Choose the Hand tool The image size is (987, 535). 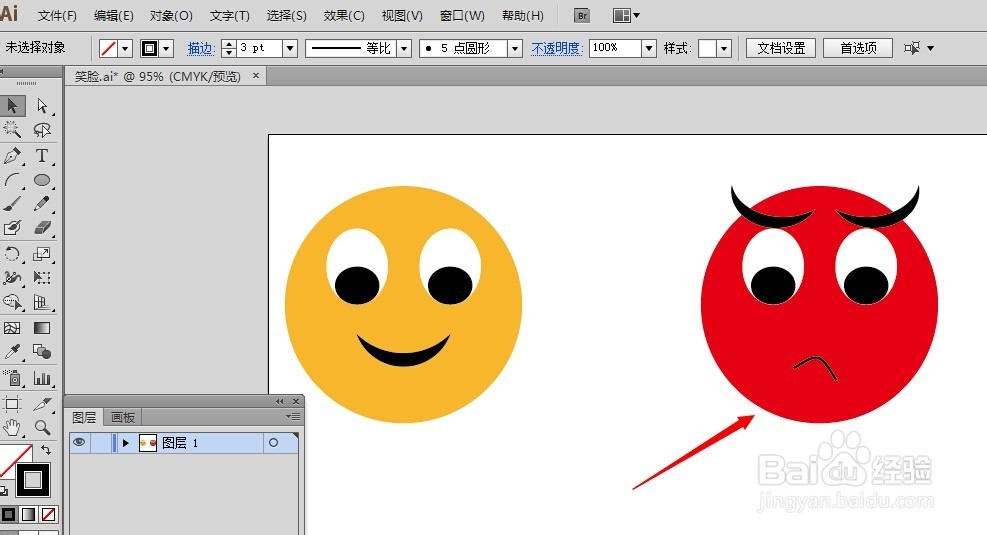(x=13, y=428)
